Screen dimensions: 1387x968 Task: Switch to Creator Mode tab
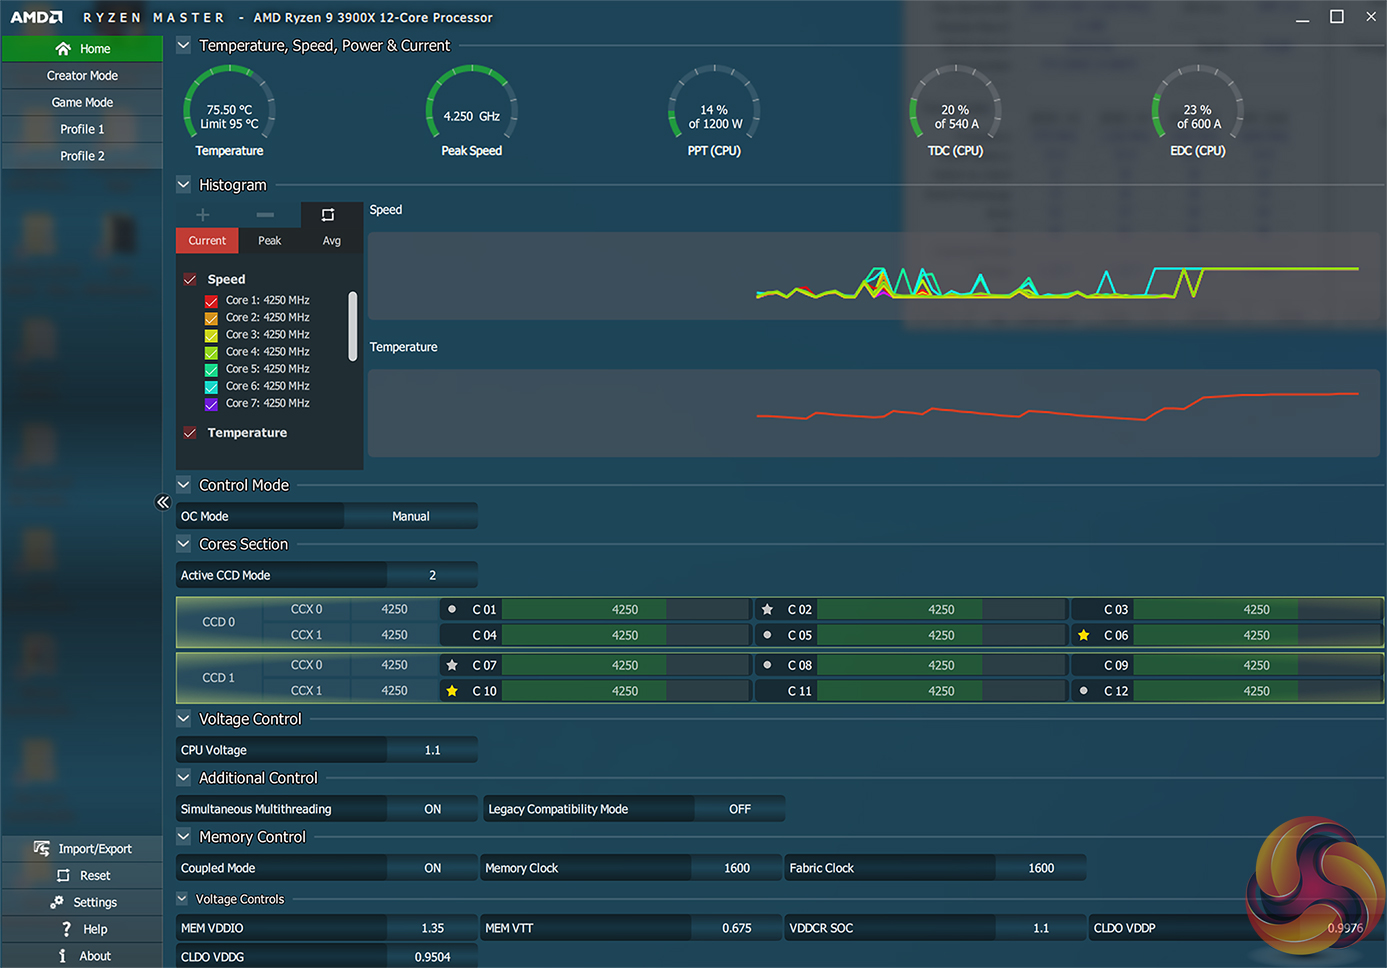click(82, 76)
